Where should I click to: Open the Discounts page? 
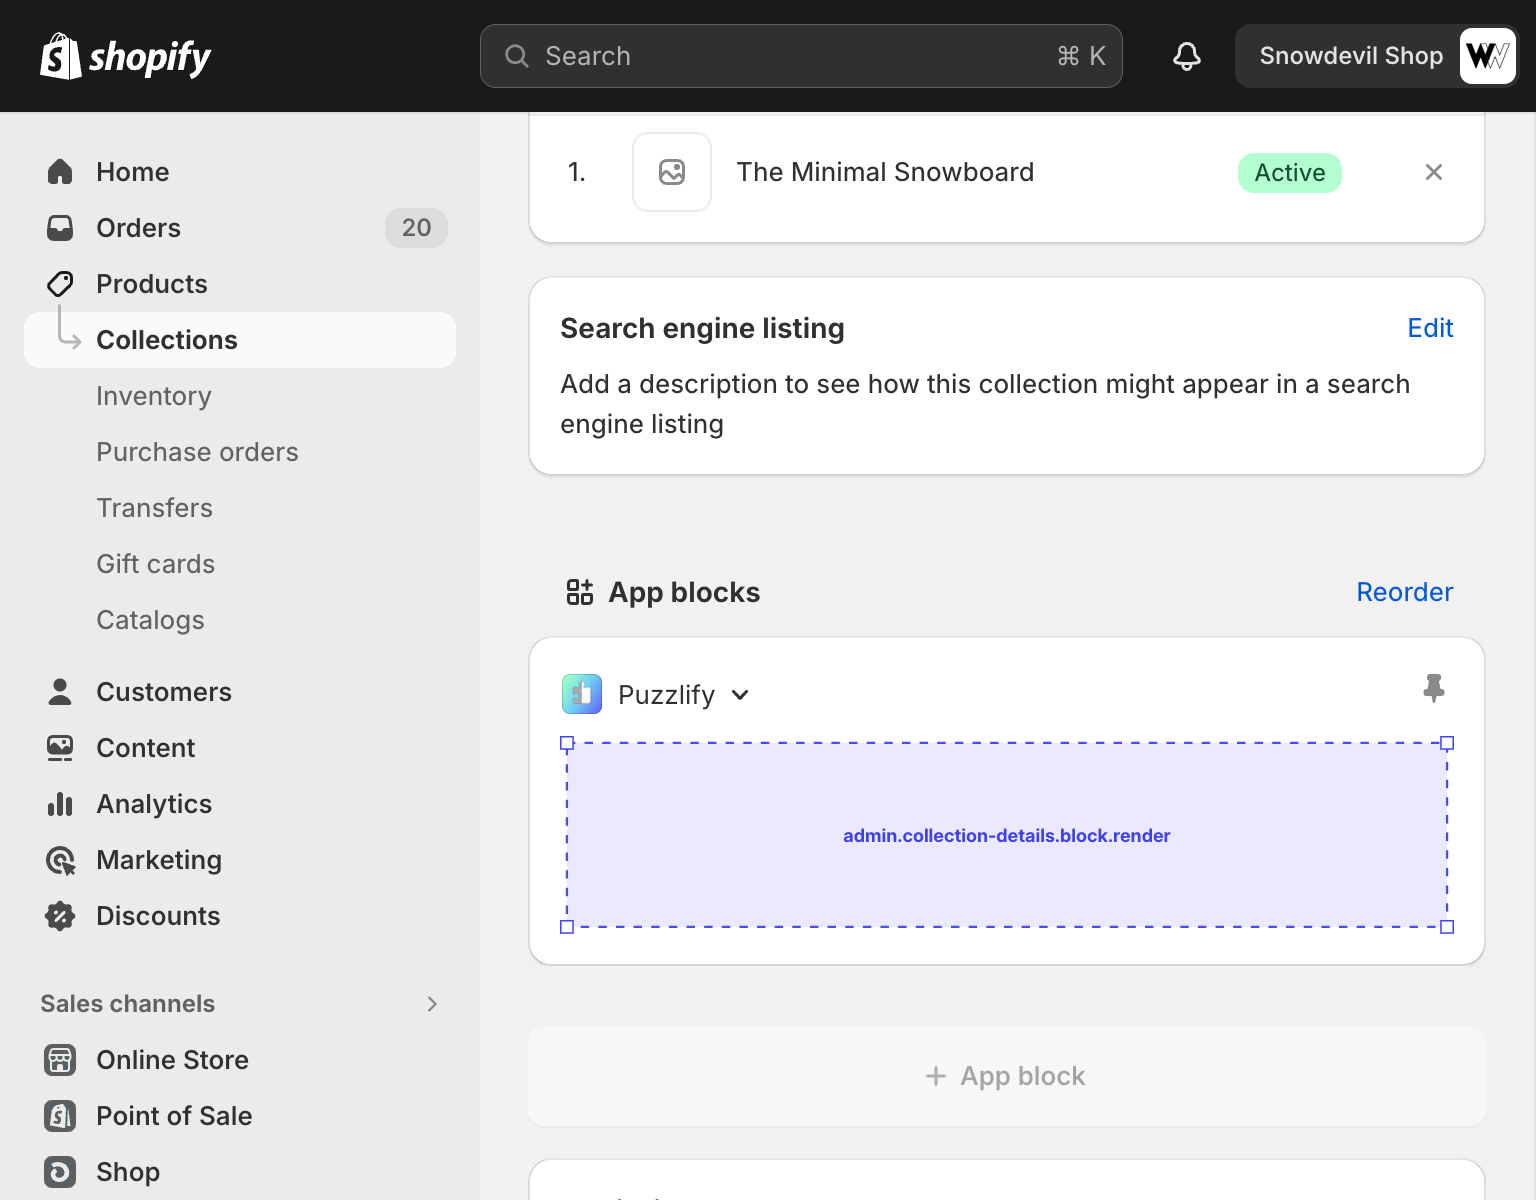pos(157,916)
